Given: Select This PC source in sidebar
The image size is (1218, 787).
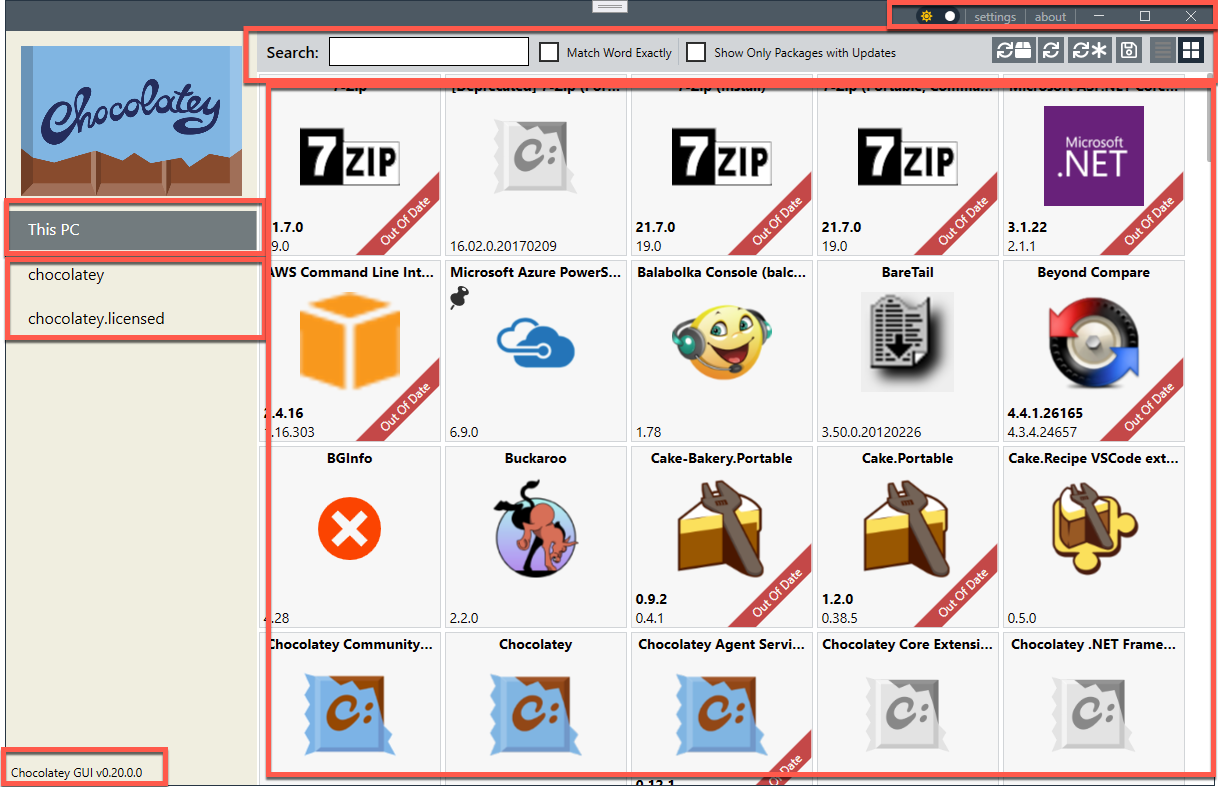Looking at the screenshot, I should point(133,229).
